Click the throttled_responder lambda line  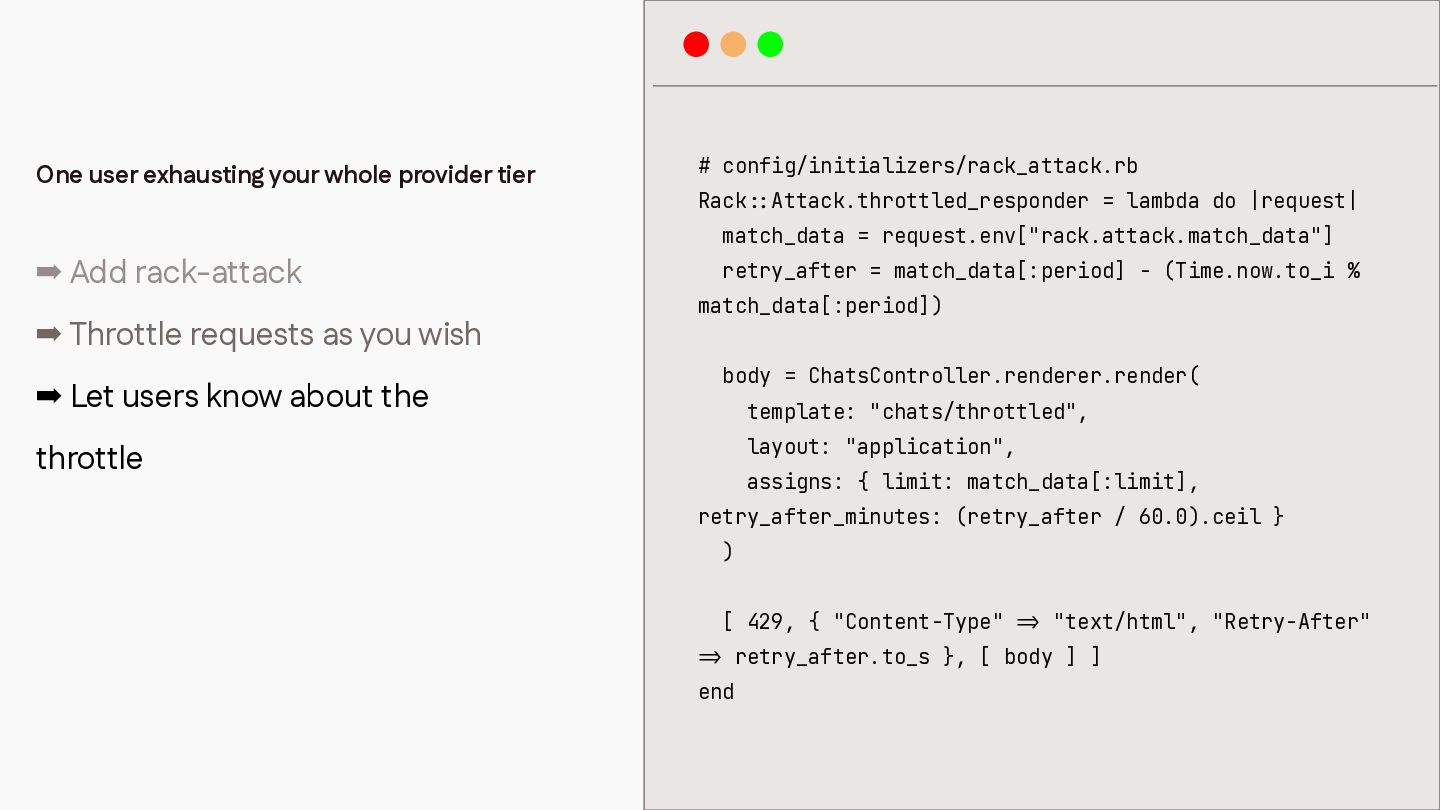(1028, 201)
